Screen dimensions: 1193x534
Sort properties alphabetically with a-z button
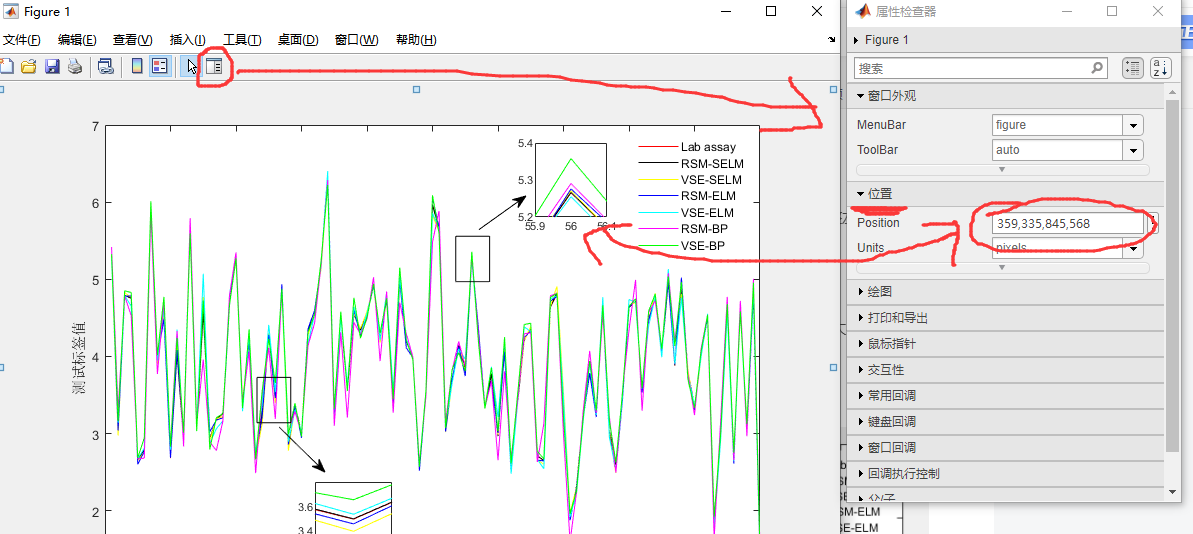click(1160, 68)
